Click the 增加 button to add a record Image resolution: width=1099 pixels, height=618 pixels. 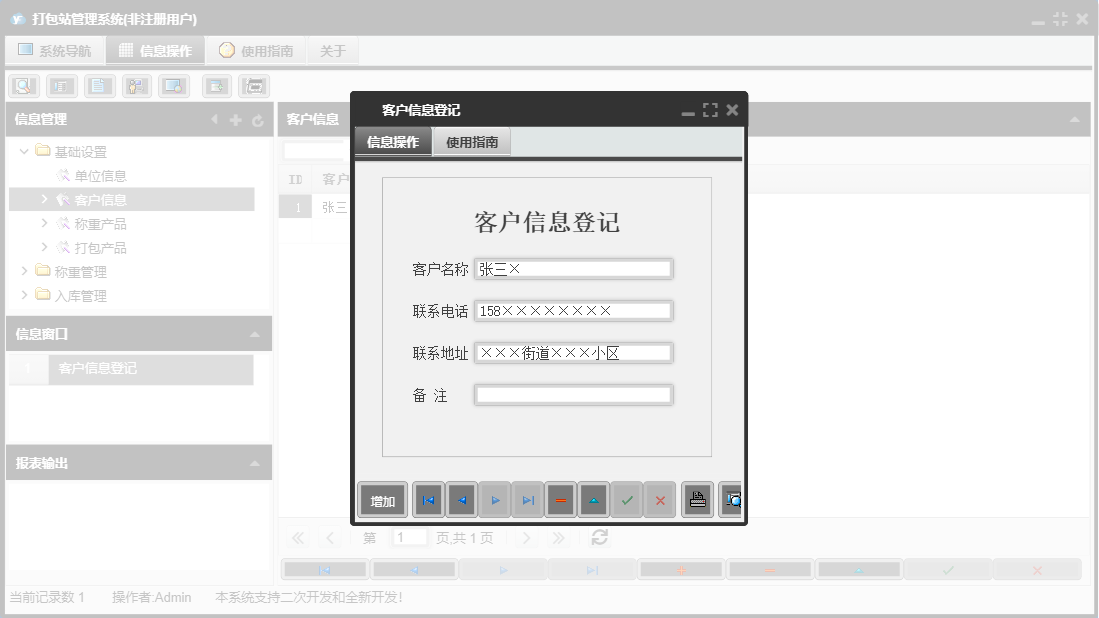(x=382, y=499)
